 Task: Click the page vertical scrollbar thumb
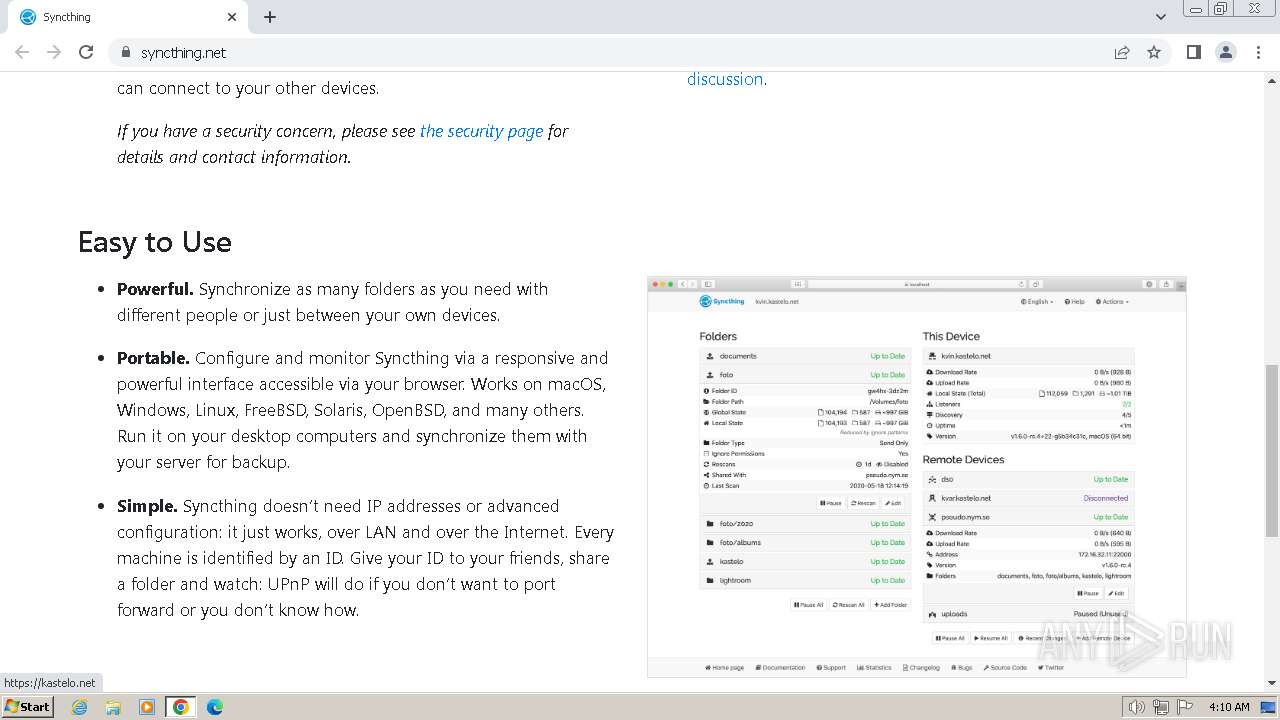click(1272, 452)
